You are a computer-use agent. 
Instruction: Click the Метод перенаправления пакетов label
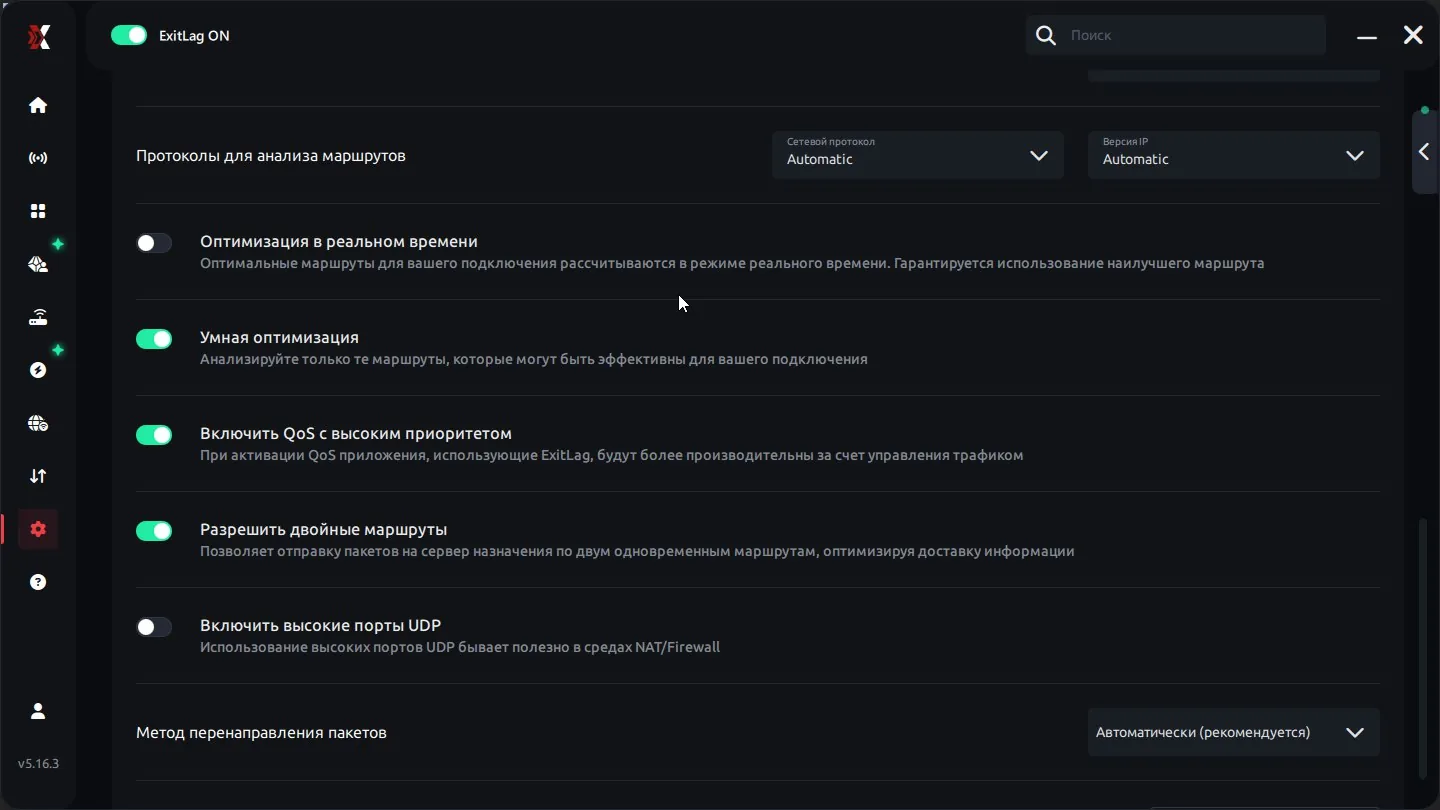click(x=261, y=733)
